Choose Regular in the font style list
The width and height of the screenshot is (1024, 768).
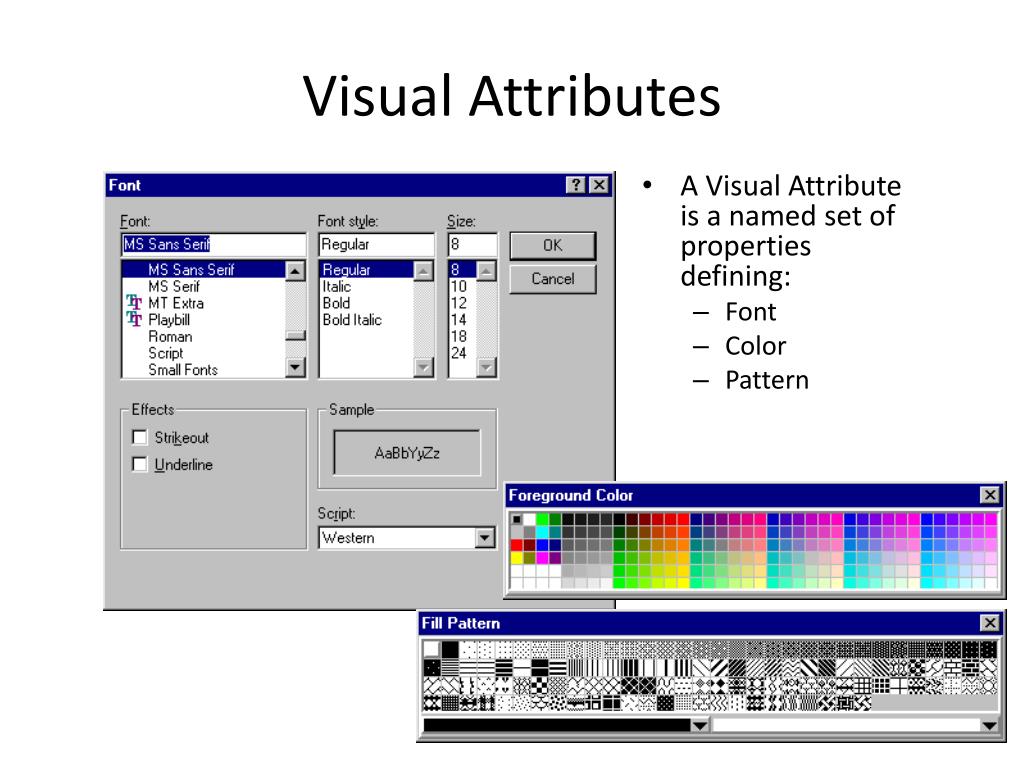[x=366, y=269]
